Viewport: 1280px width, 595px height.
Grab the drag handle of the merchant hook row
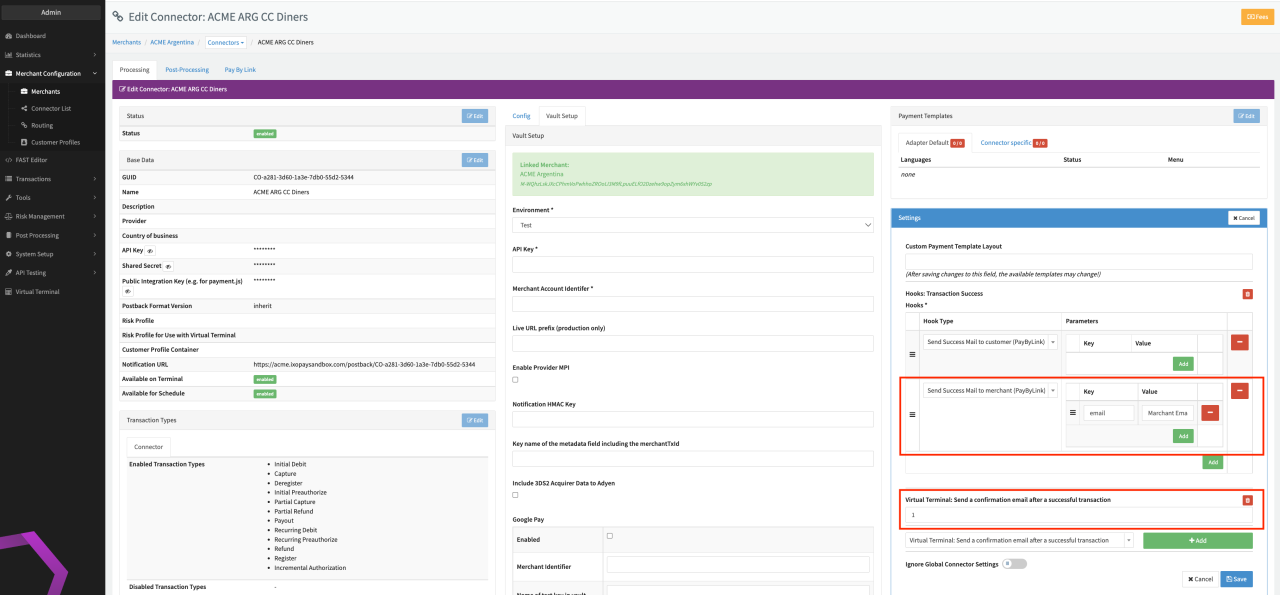coord(911,414)
